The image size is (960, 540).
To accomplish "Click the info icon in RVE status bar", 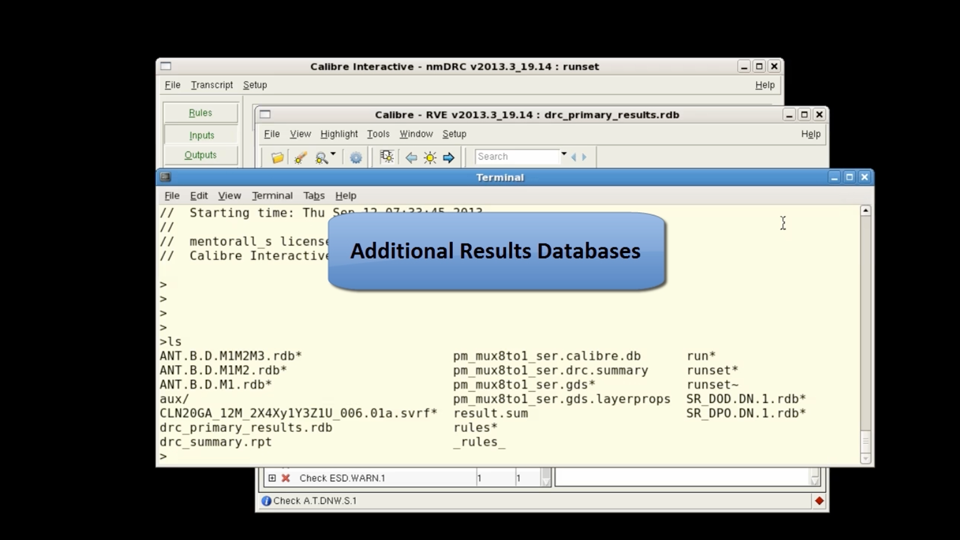I will tap(266, 501).
